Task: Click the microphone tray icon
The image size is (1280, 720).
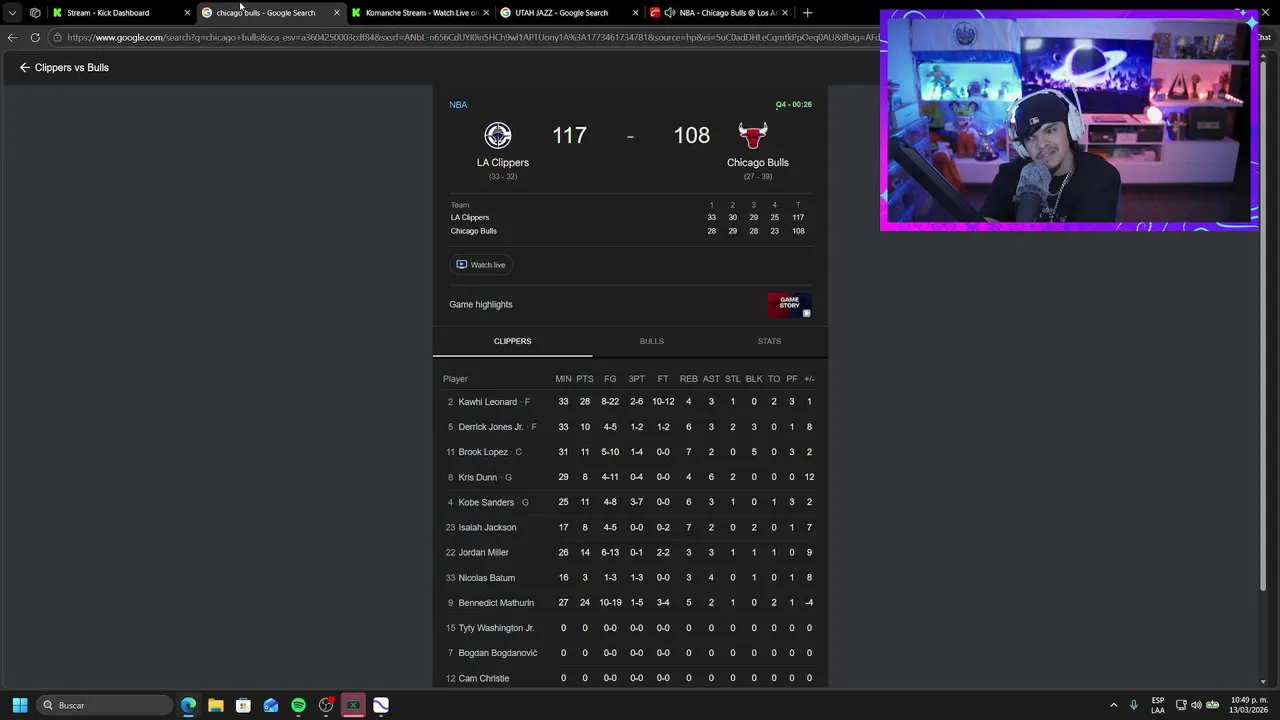Action: point(1134,705)
